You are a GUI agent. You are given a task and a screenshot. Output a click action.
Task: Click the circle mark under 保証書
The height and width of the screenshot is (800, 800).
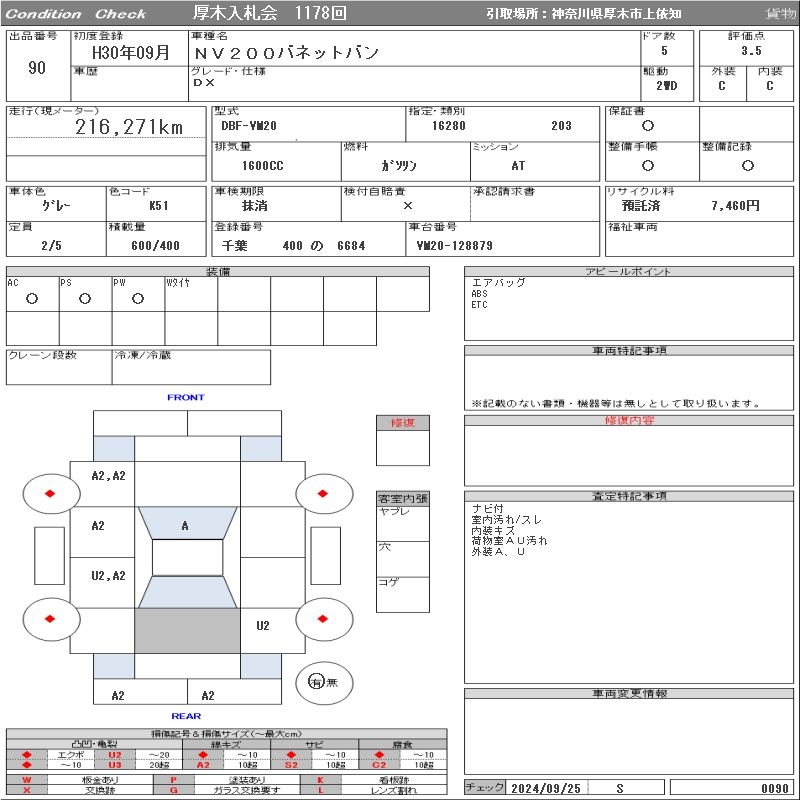click(648, 126)
